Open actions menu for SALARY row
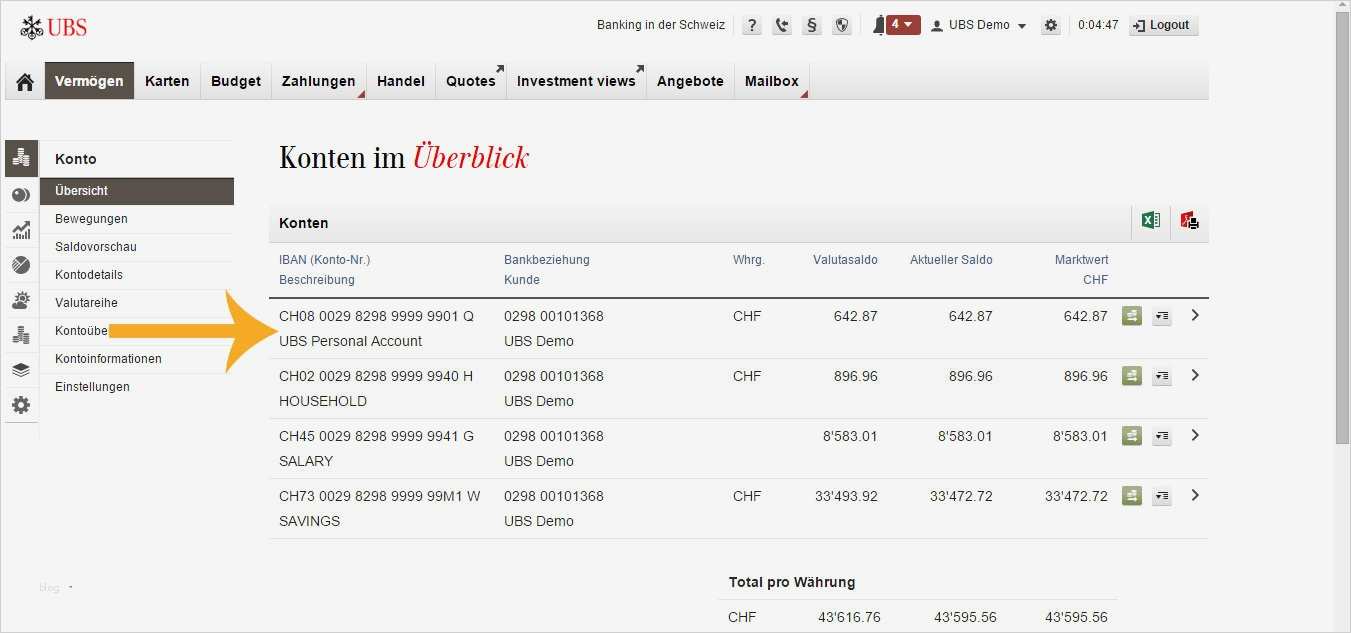 pos(1161,437)
